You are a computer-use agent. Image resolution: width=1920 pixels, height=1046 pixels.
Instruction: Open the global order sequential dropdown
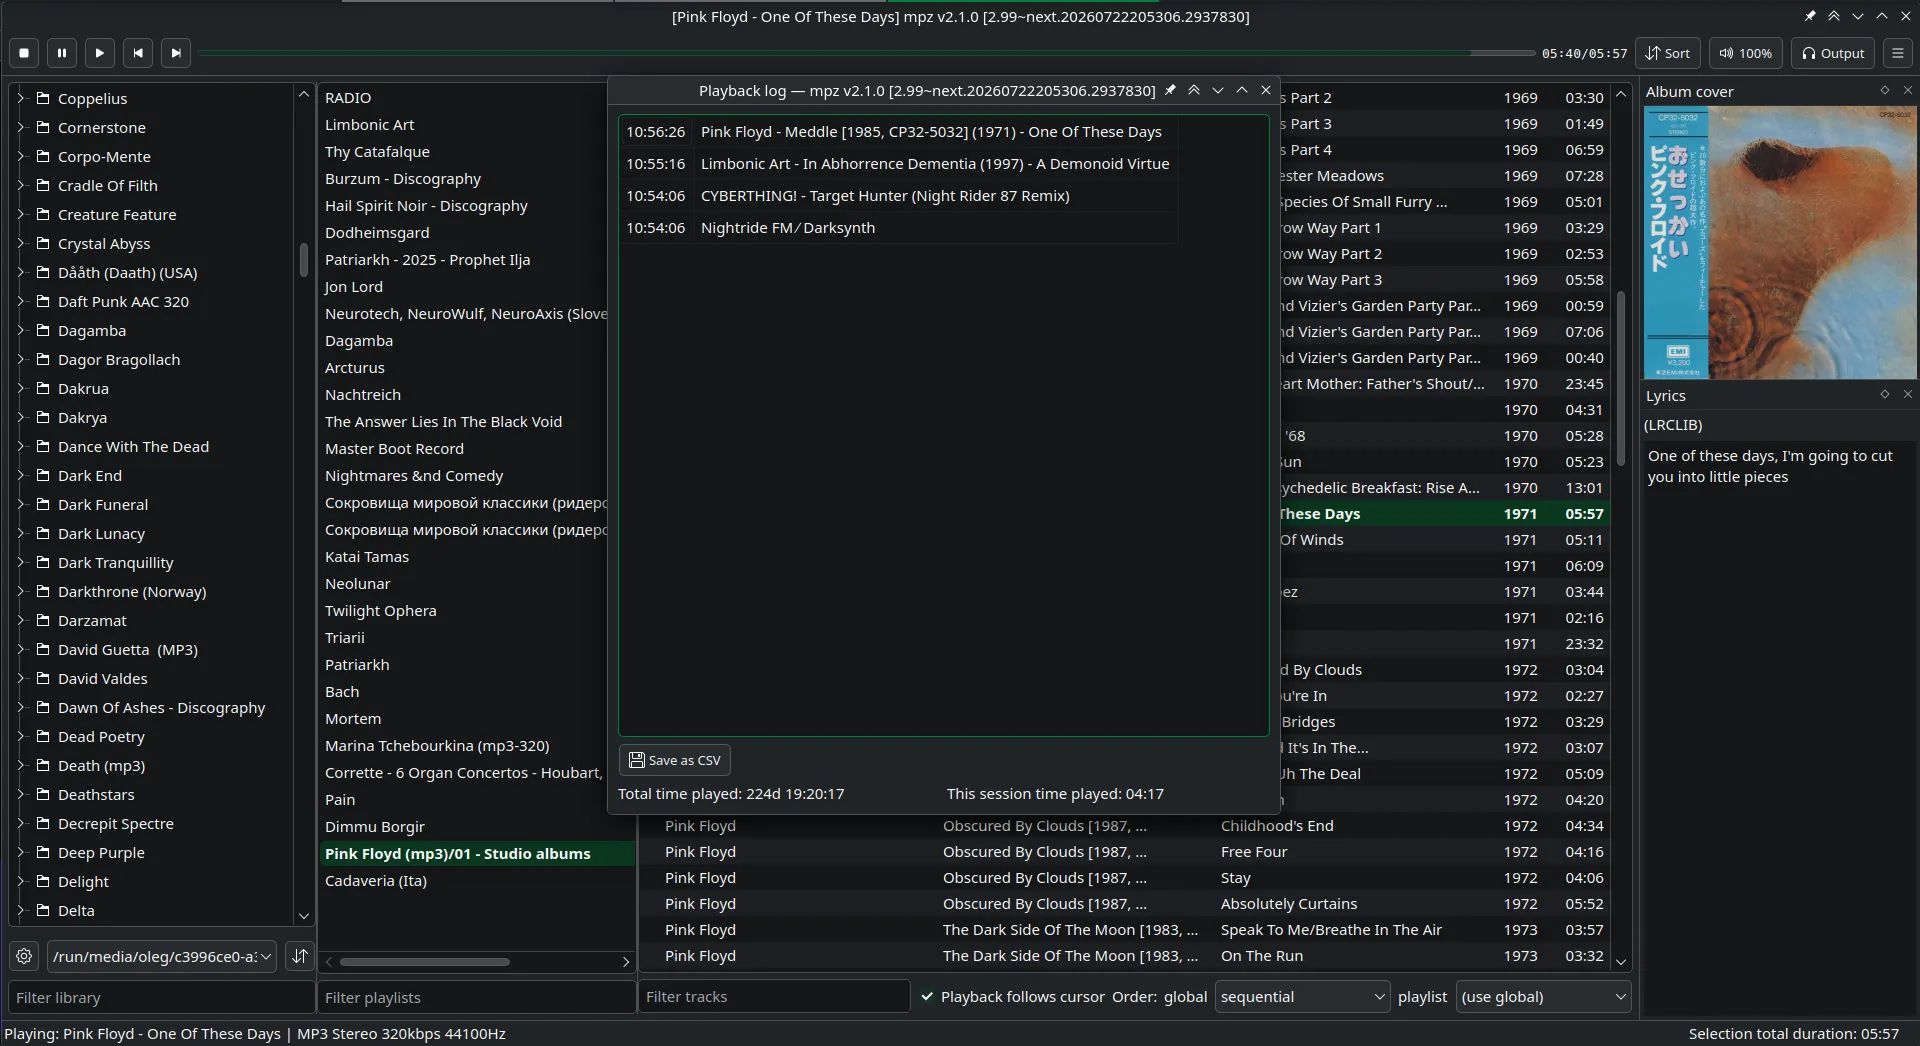(1302, 996)
